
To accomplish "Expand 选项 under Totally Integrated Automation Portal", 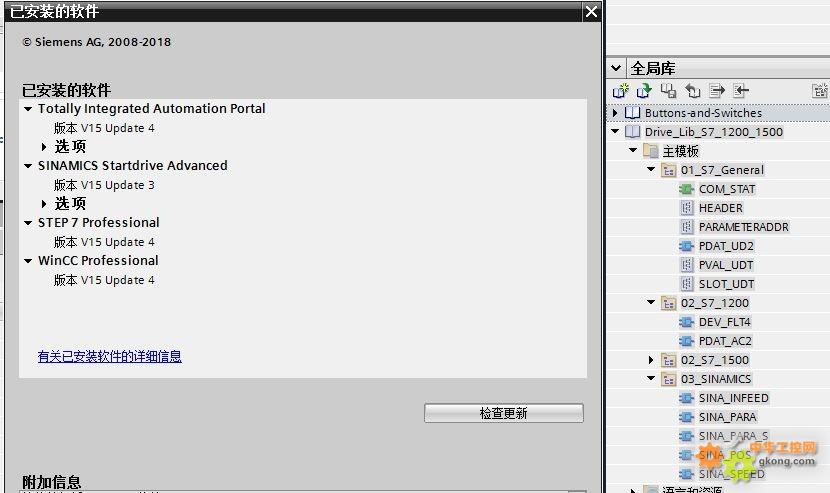I will pyautogui.click(x=44, y=147).
